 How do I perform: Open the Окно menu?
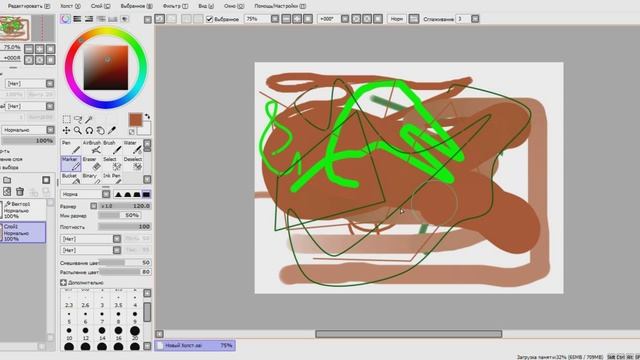click(x=234, y=6)
